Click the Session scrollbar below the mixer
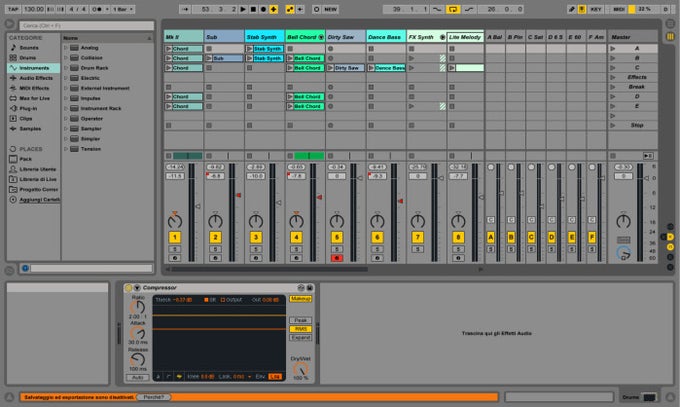This screenshot has height=407, width=680. point(269,269)
